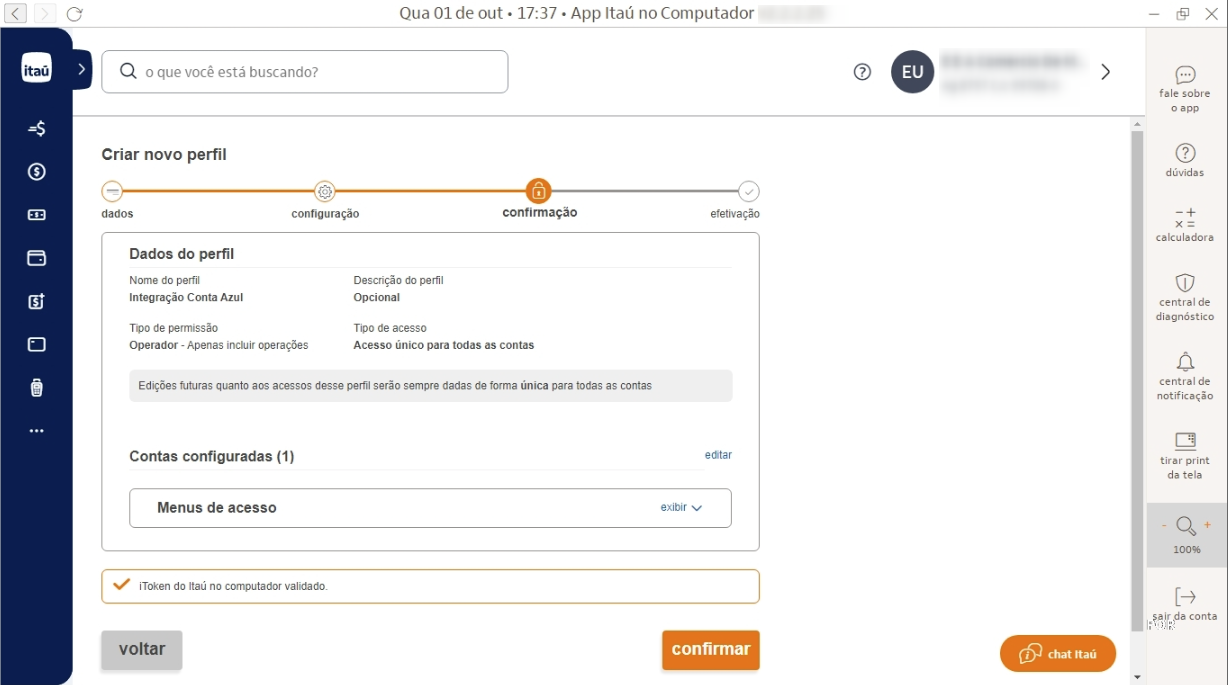Decrease zoom with the minus control
Viewport: 1228px width, 685px height.
(x=1164, y=524)
